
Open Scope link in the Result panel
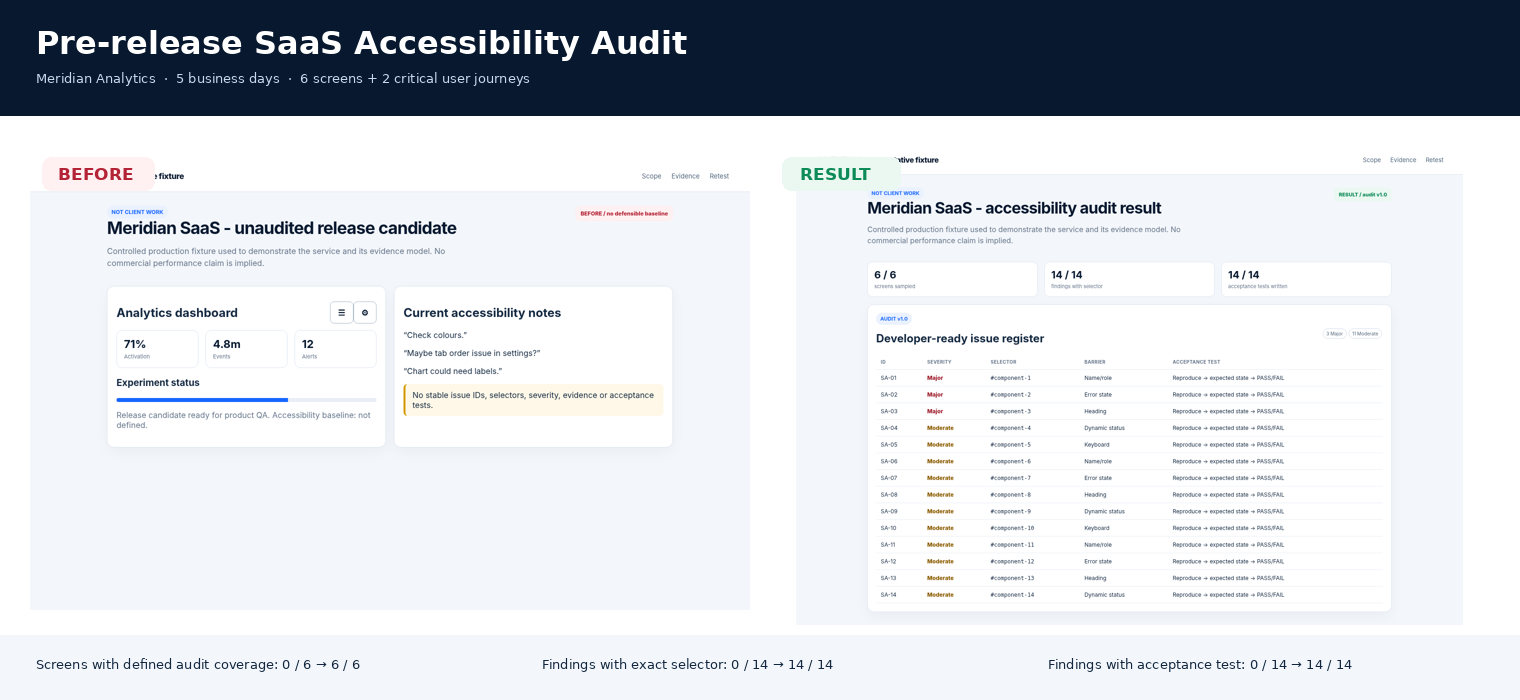(1372, 160)
